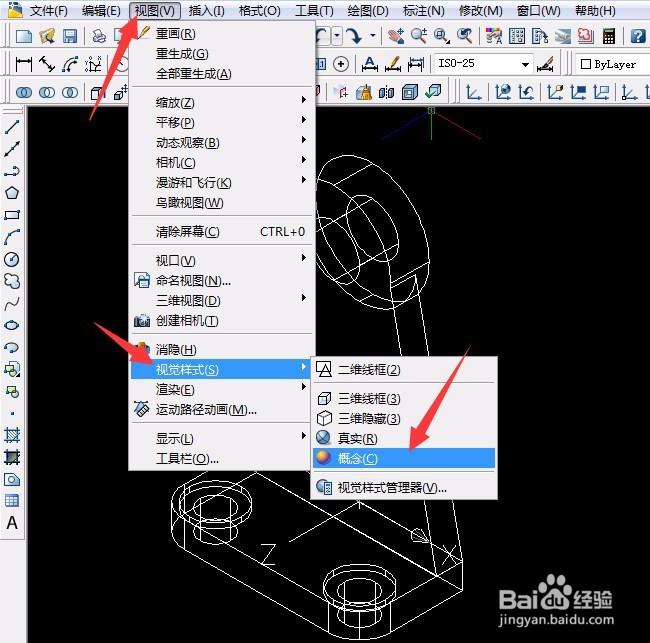Open the 修改(M) menu
Viewport: 650px width, 643px height.
point(480,10)
